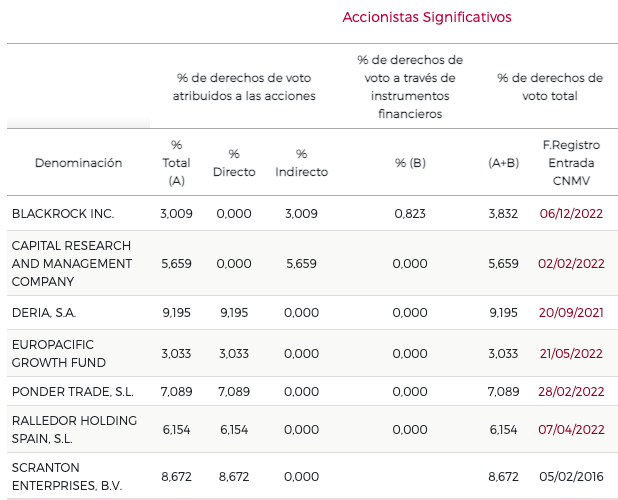The image size is (618, 500).
Task: Open the 05/02/2016 Scranton date entry
Action: click(572, 476)
